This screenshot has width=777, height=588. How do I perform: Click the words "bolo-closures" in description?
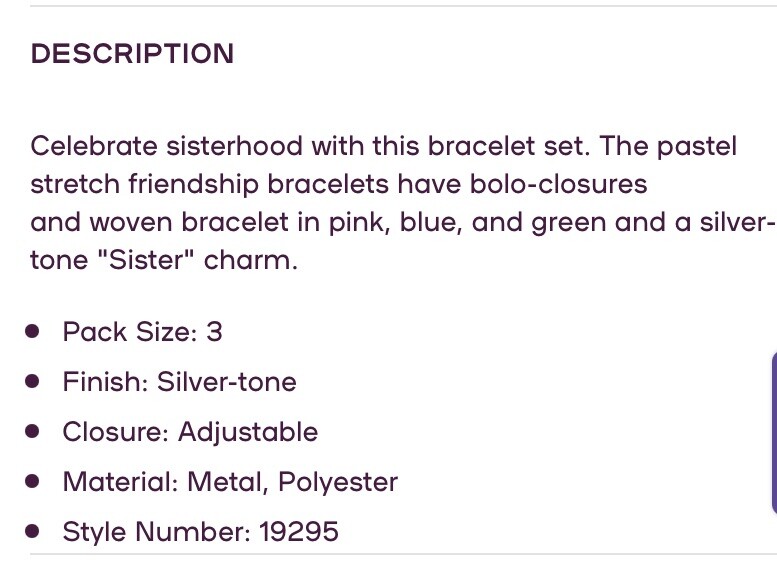point(558,184)
